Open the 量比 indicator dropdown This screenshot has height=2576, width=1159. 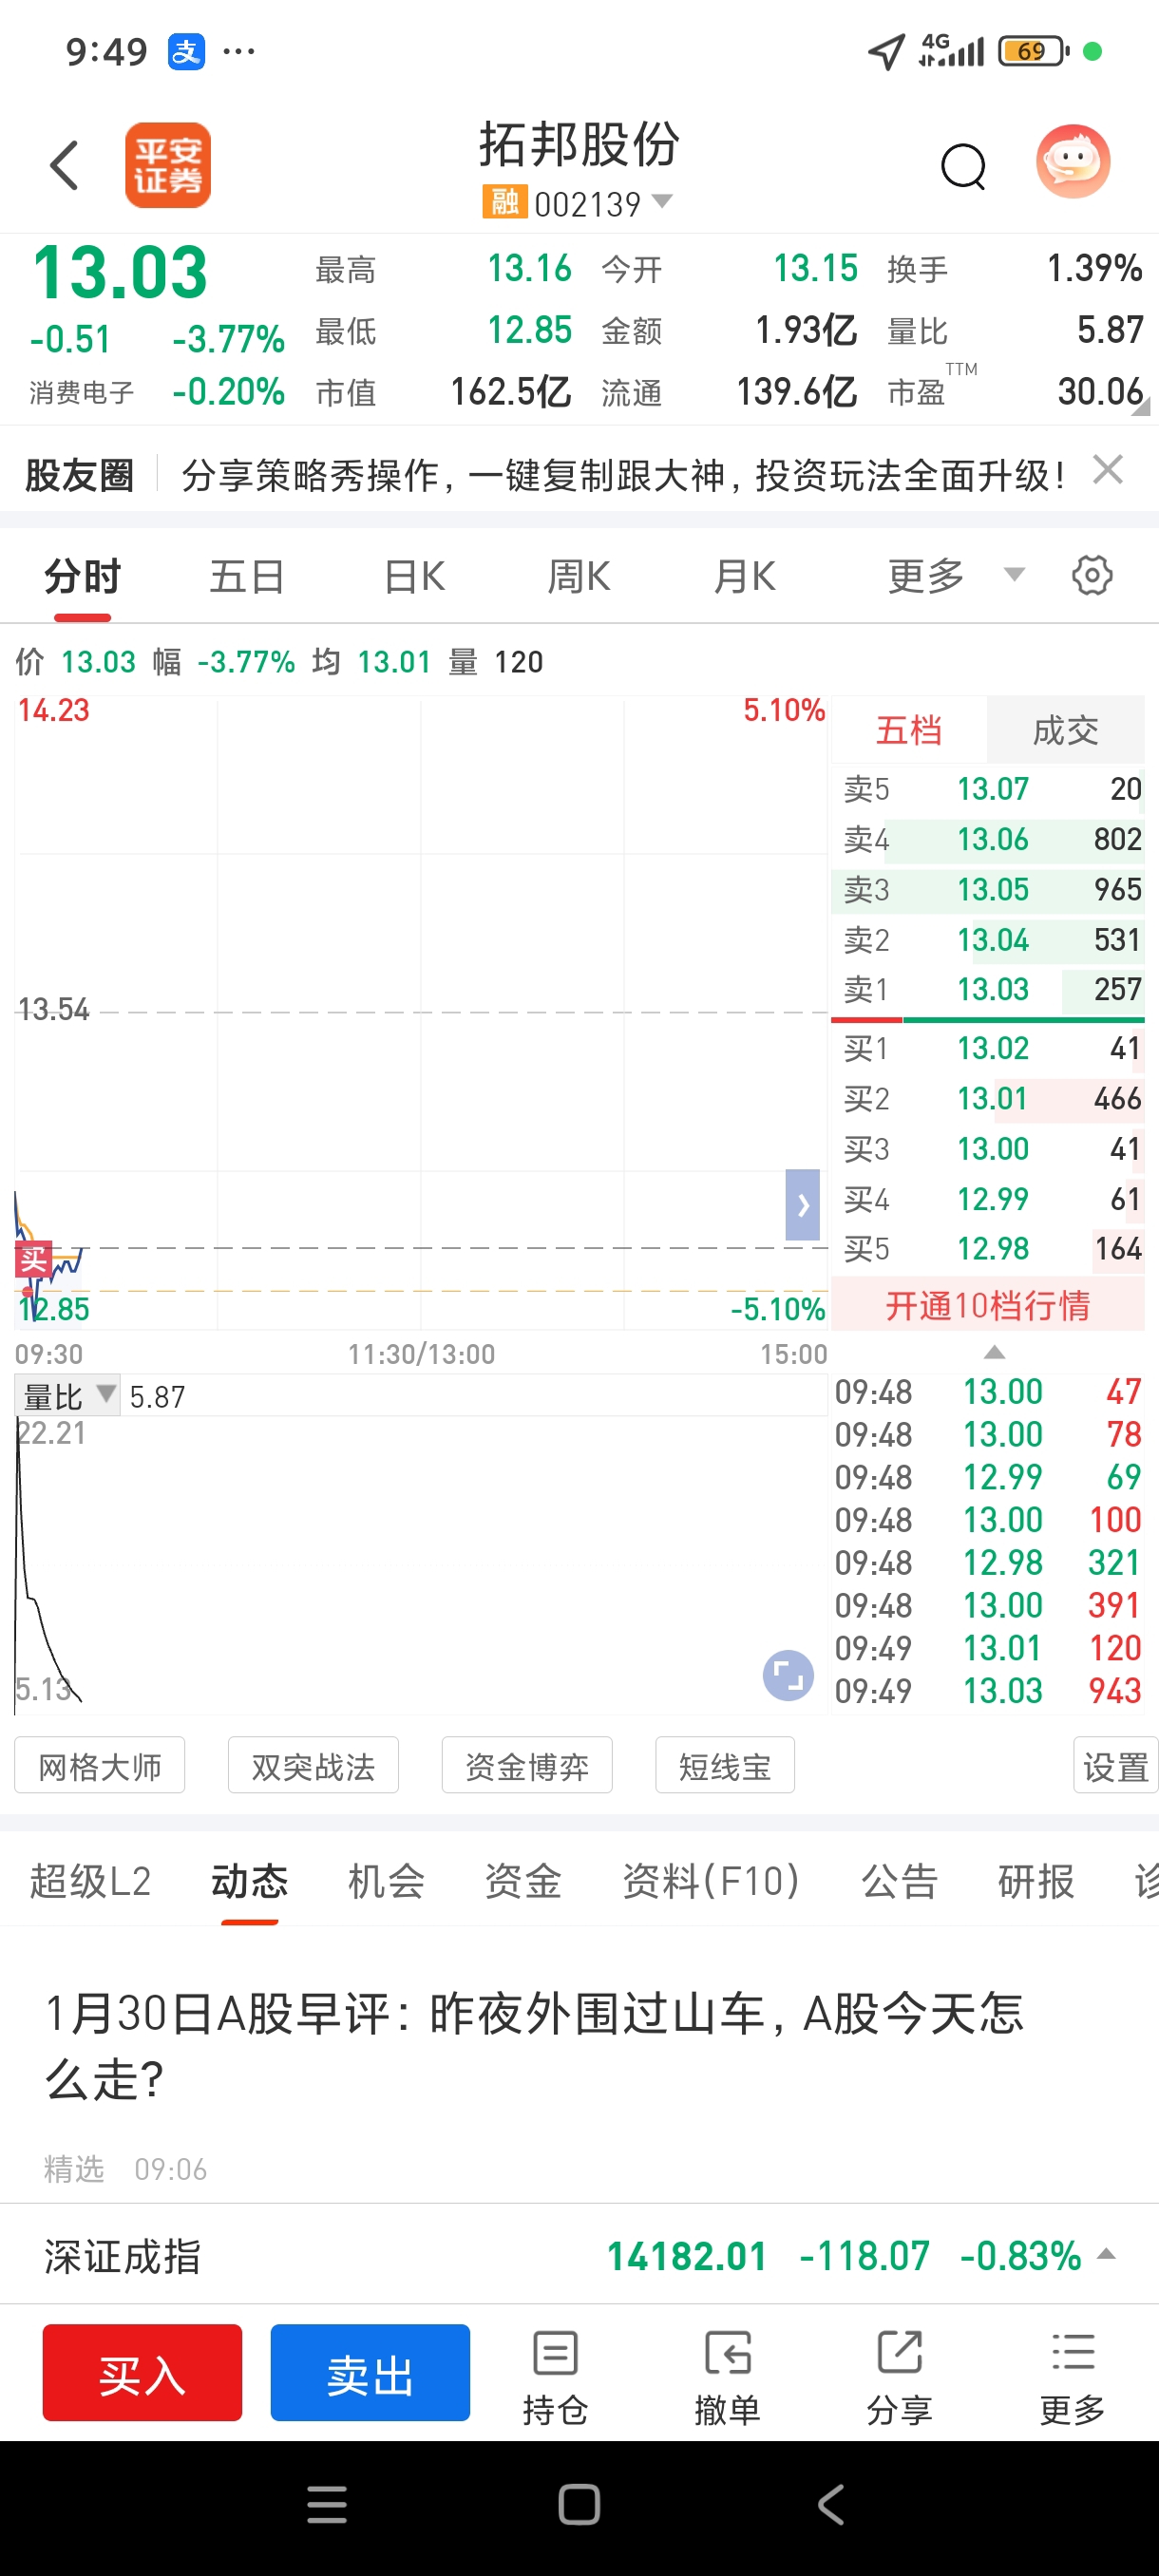point(68,1395)
